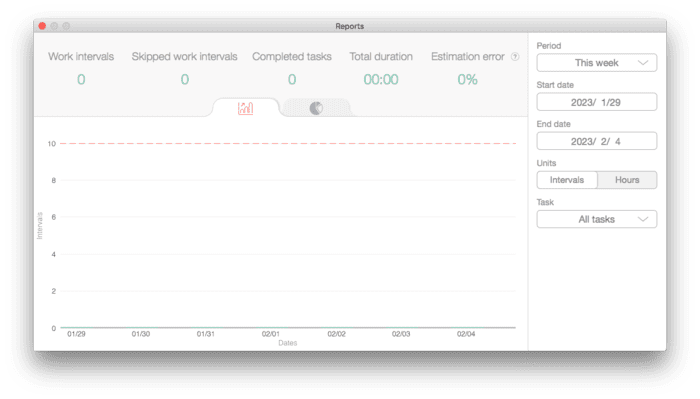
Task: Click the Completed tasks value 0
Action: pyautogui.click(x=292, y=79)
